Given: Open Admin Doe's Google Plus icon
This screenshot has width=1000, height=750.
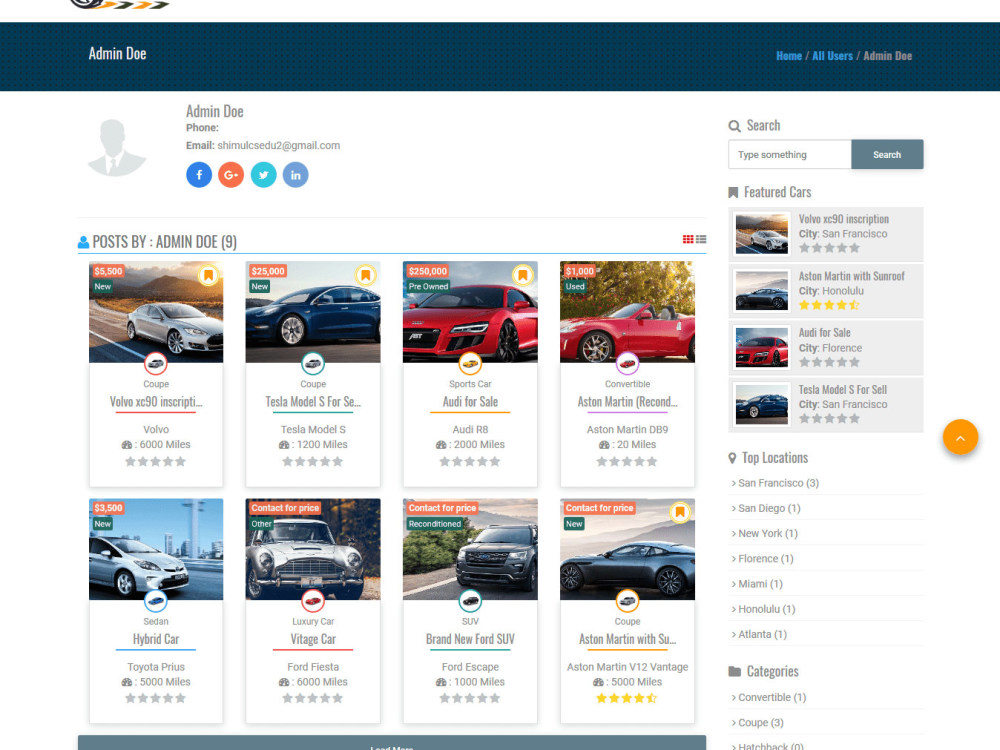Looking at the screenshot, I should [x=231, y=175].
